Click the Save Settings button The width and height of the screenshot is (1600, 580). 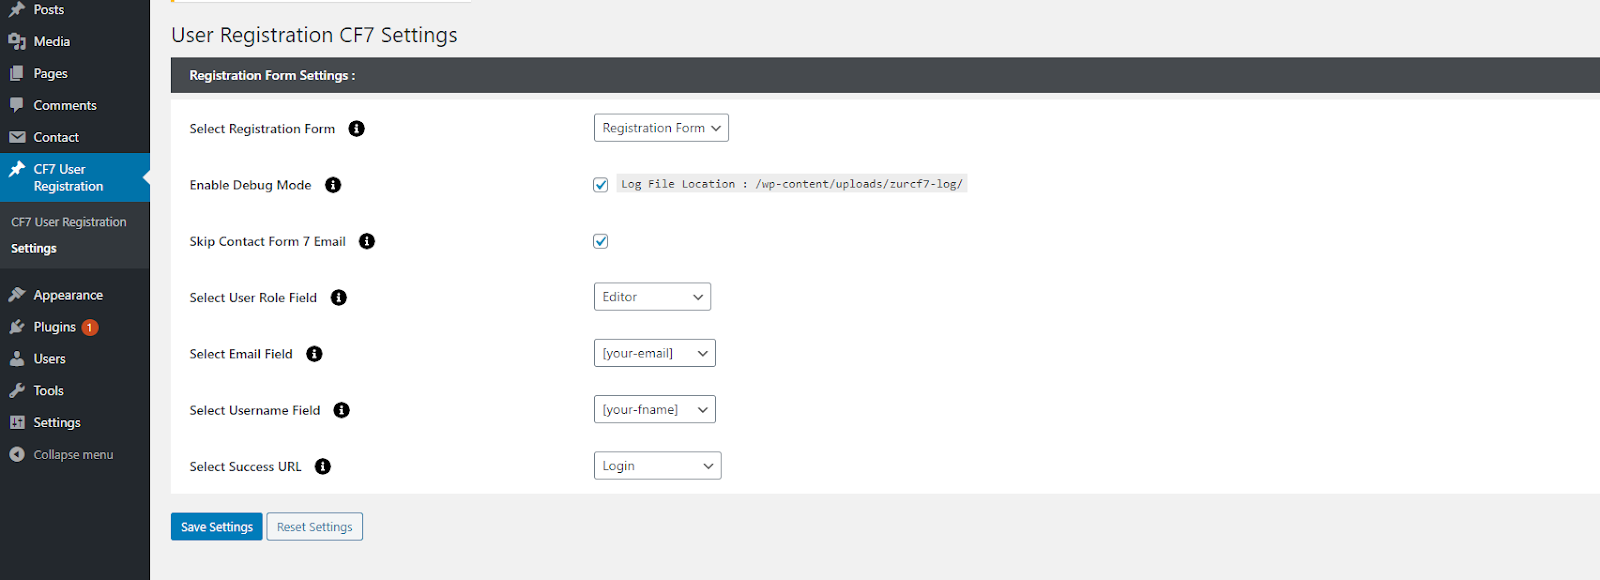click(x=216, y=527)
